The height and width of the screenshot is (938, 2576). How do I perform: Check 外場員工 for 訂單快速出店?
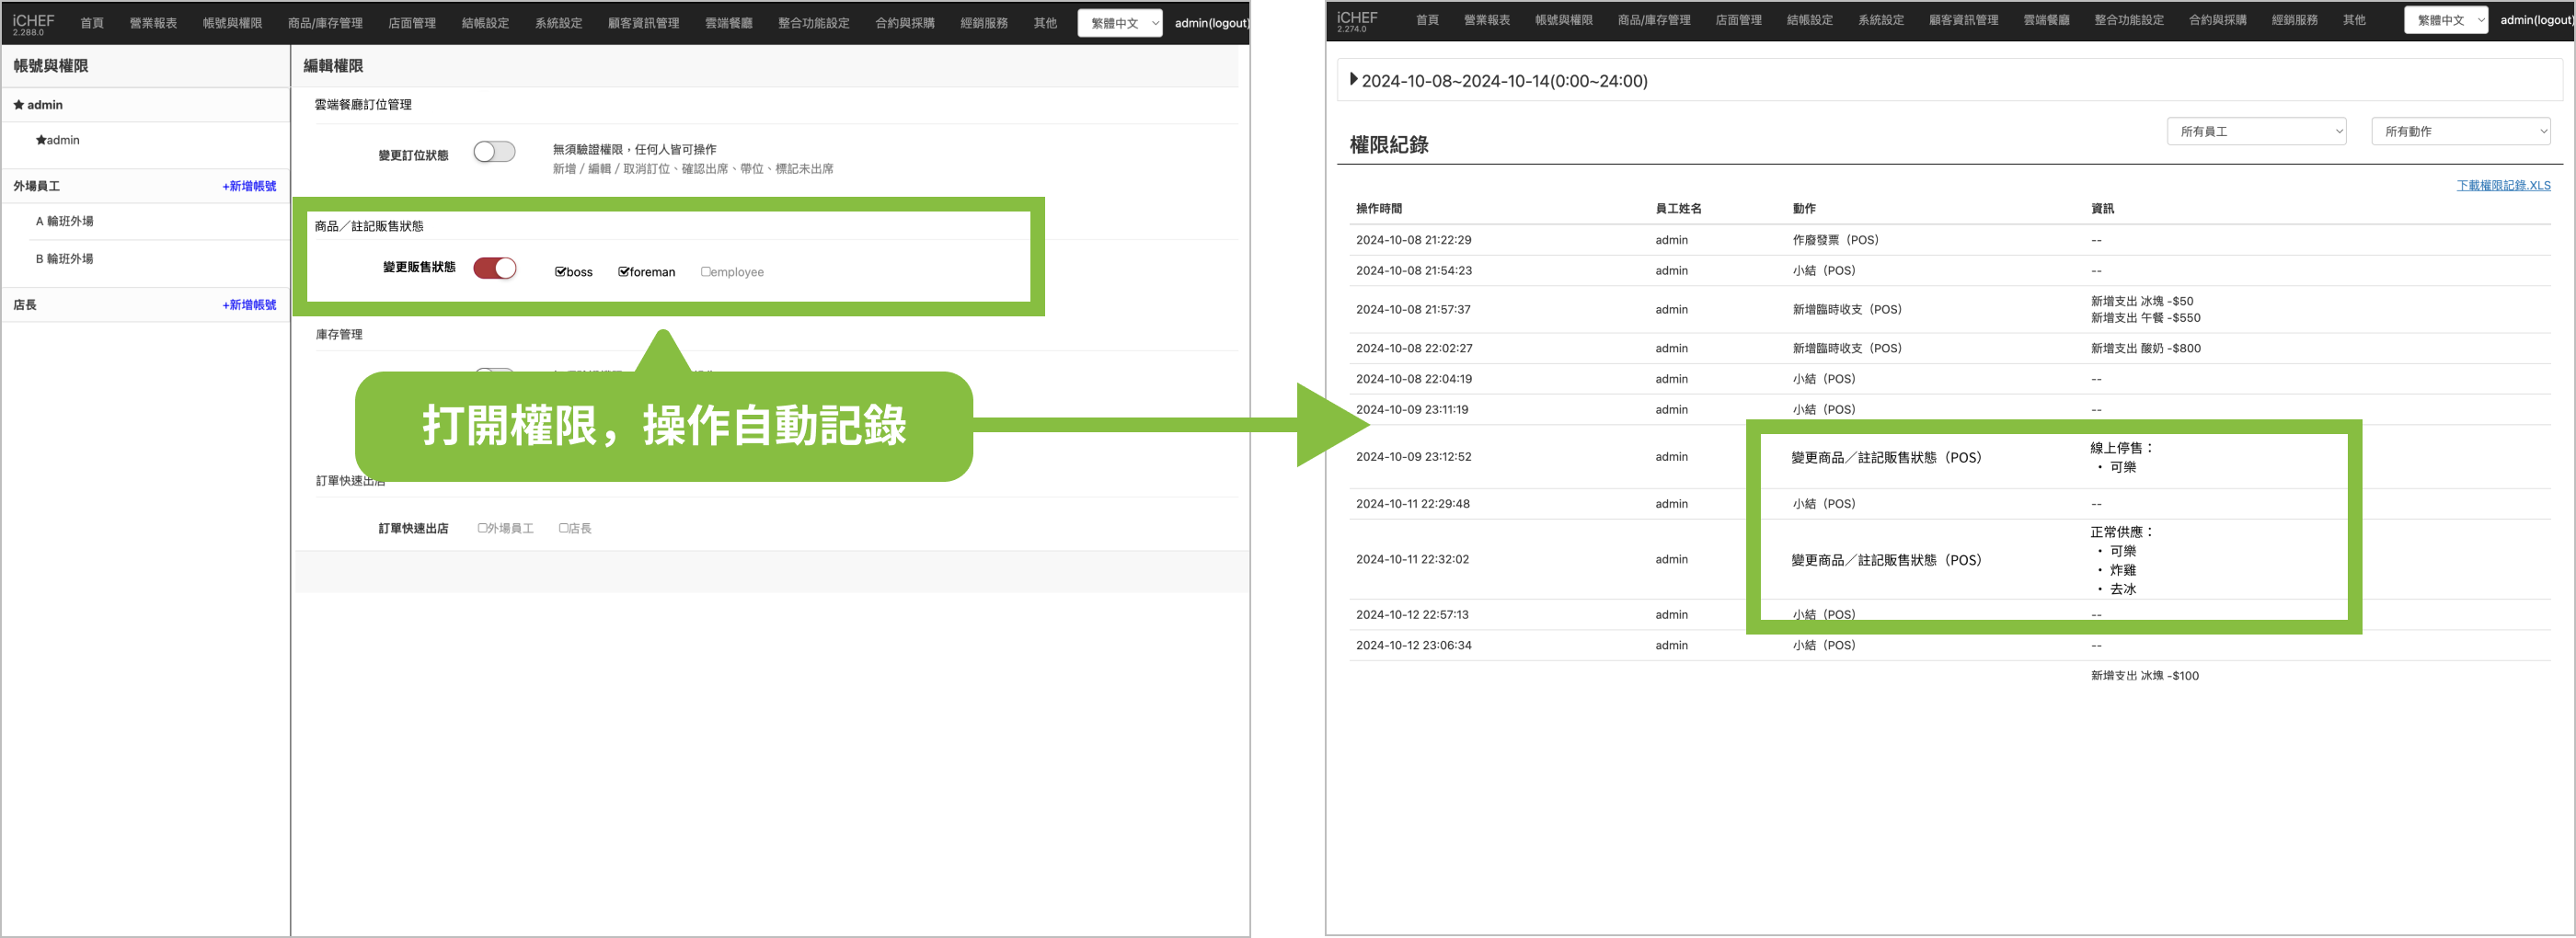click(483, 528)
